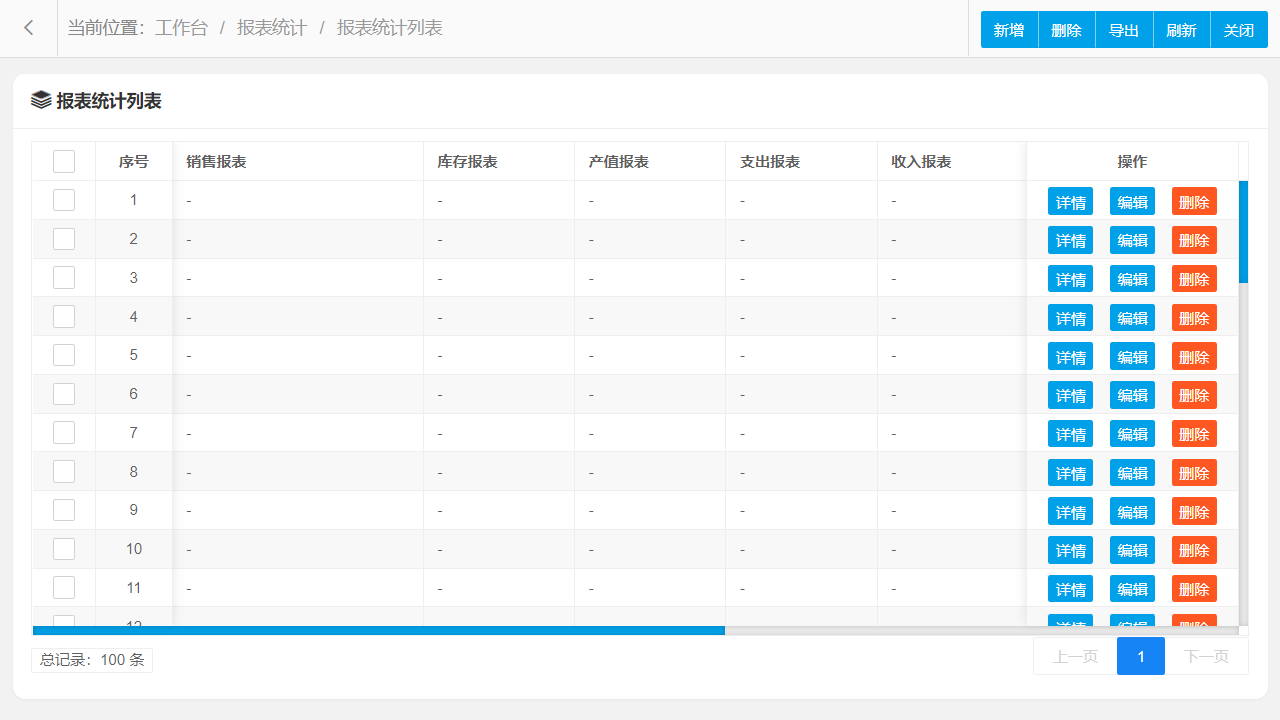Check the checkbox for row 2
This screenshot has width=1280, height=720.
[x=64, y=239]
